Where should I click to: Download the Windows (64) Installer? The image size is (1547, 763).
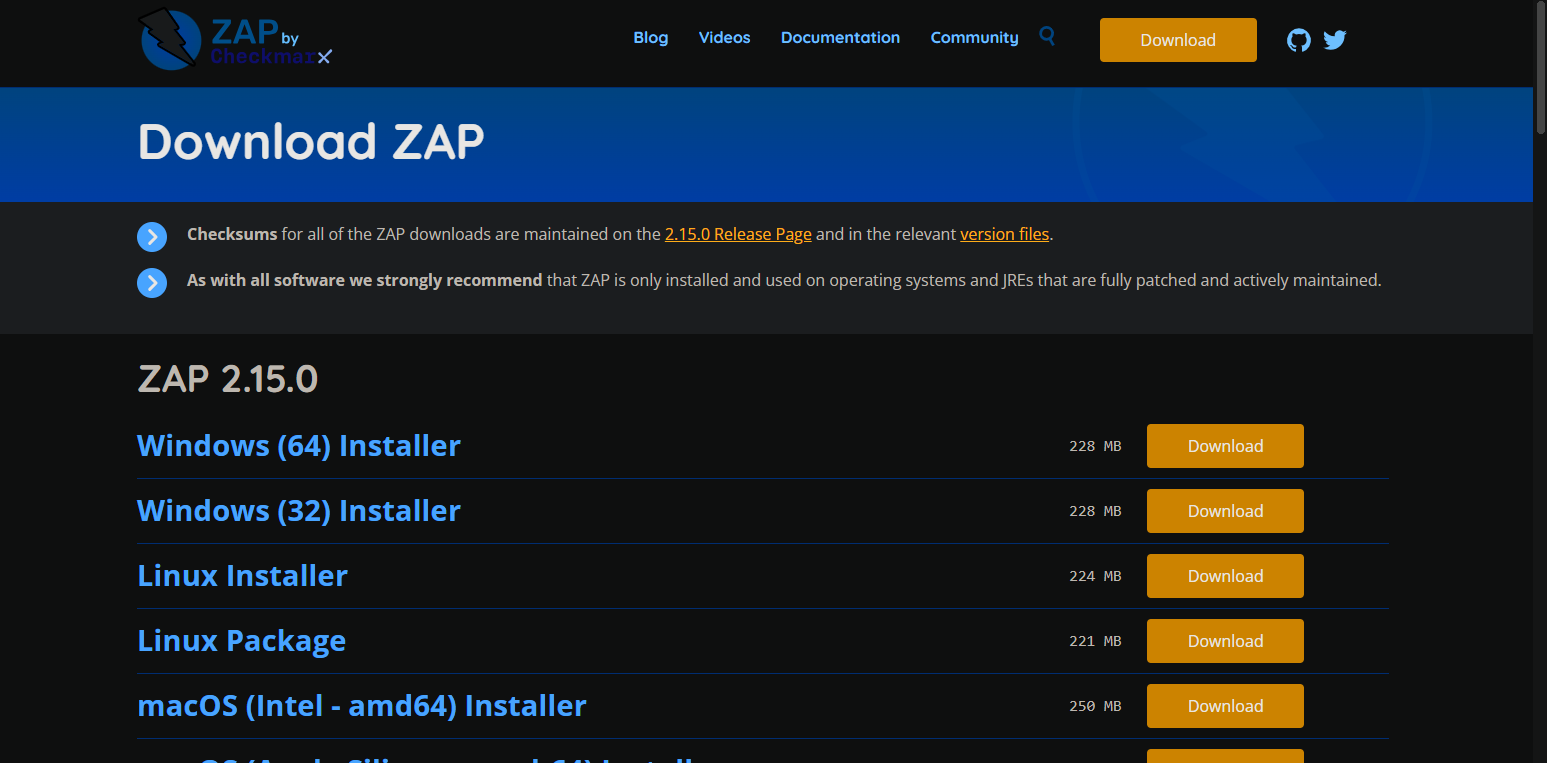tap(1225, 446)
